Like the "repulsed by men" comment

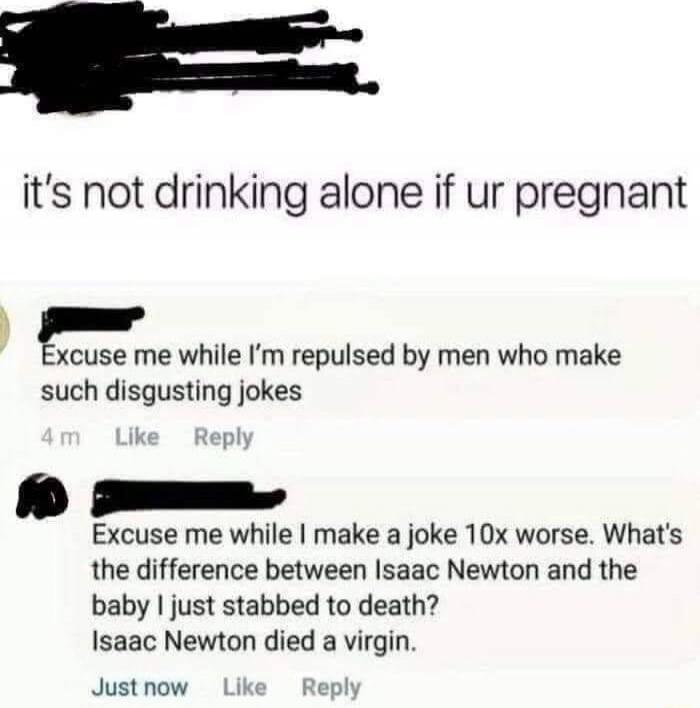137,437
